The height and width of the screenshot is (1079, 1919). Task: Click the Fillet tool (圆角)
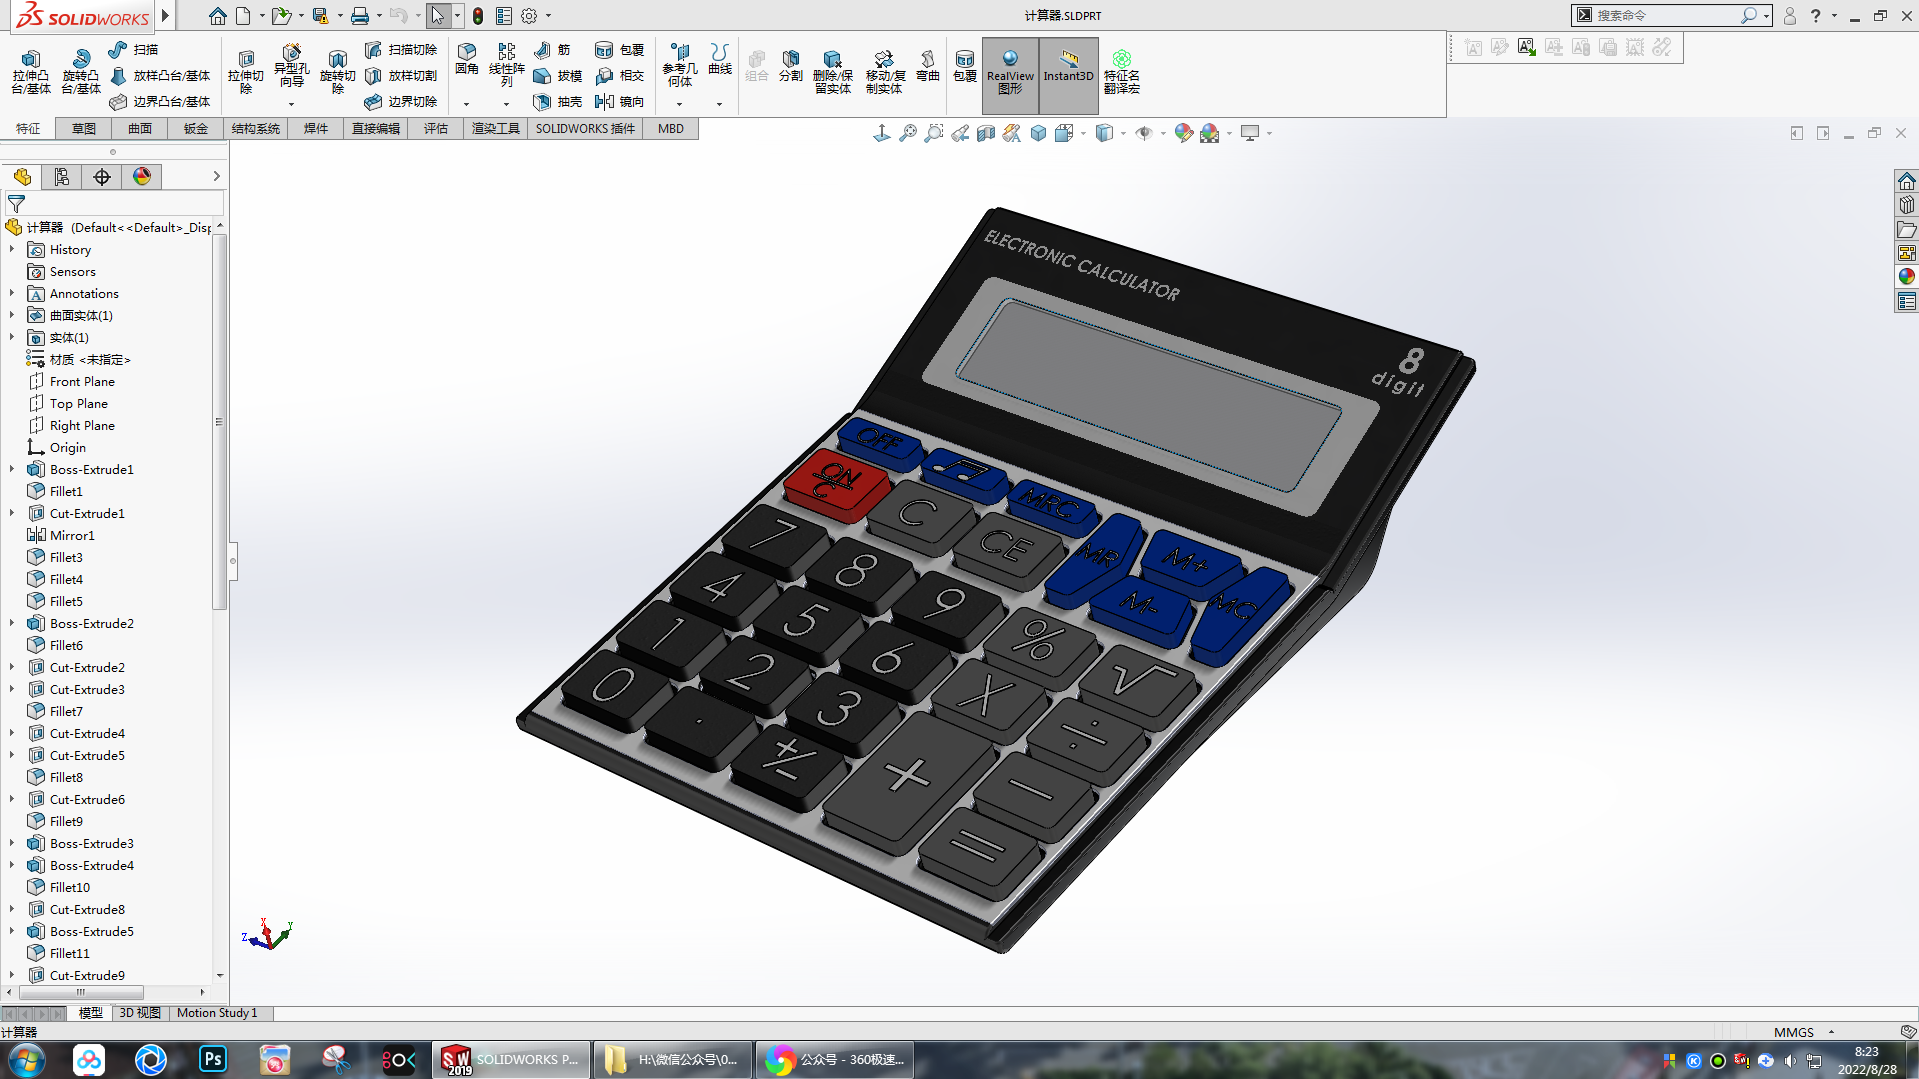pos(467,61)
